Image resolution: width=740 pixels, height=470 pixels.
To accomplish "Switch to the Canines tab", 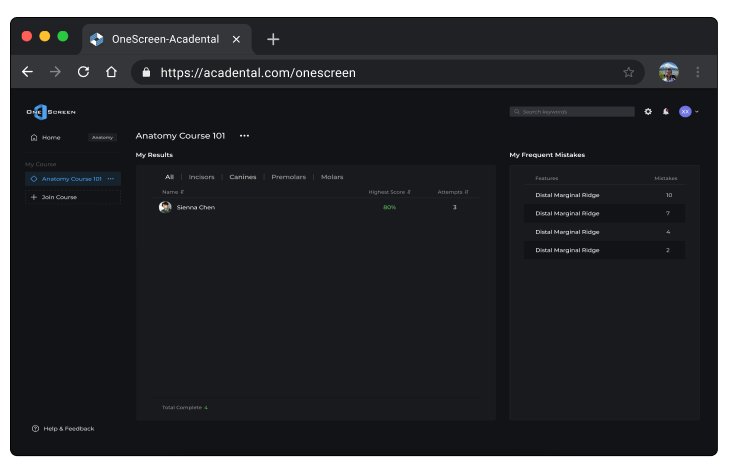I will (243, 177).
